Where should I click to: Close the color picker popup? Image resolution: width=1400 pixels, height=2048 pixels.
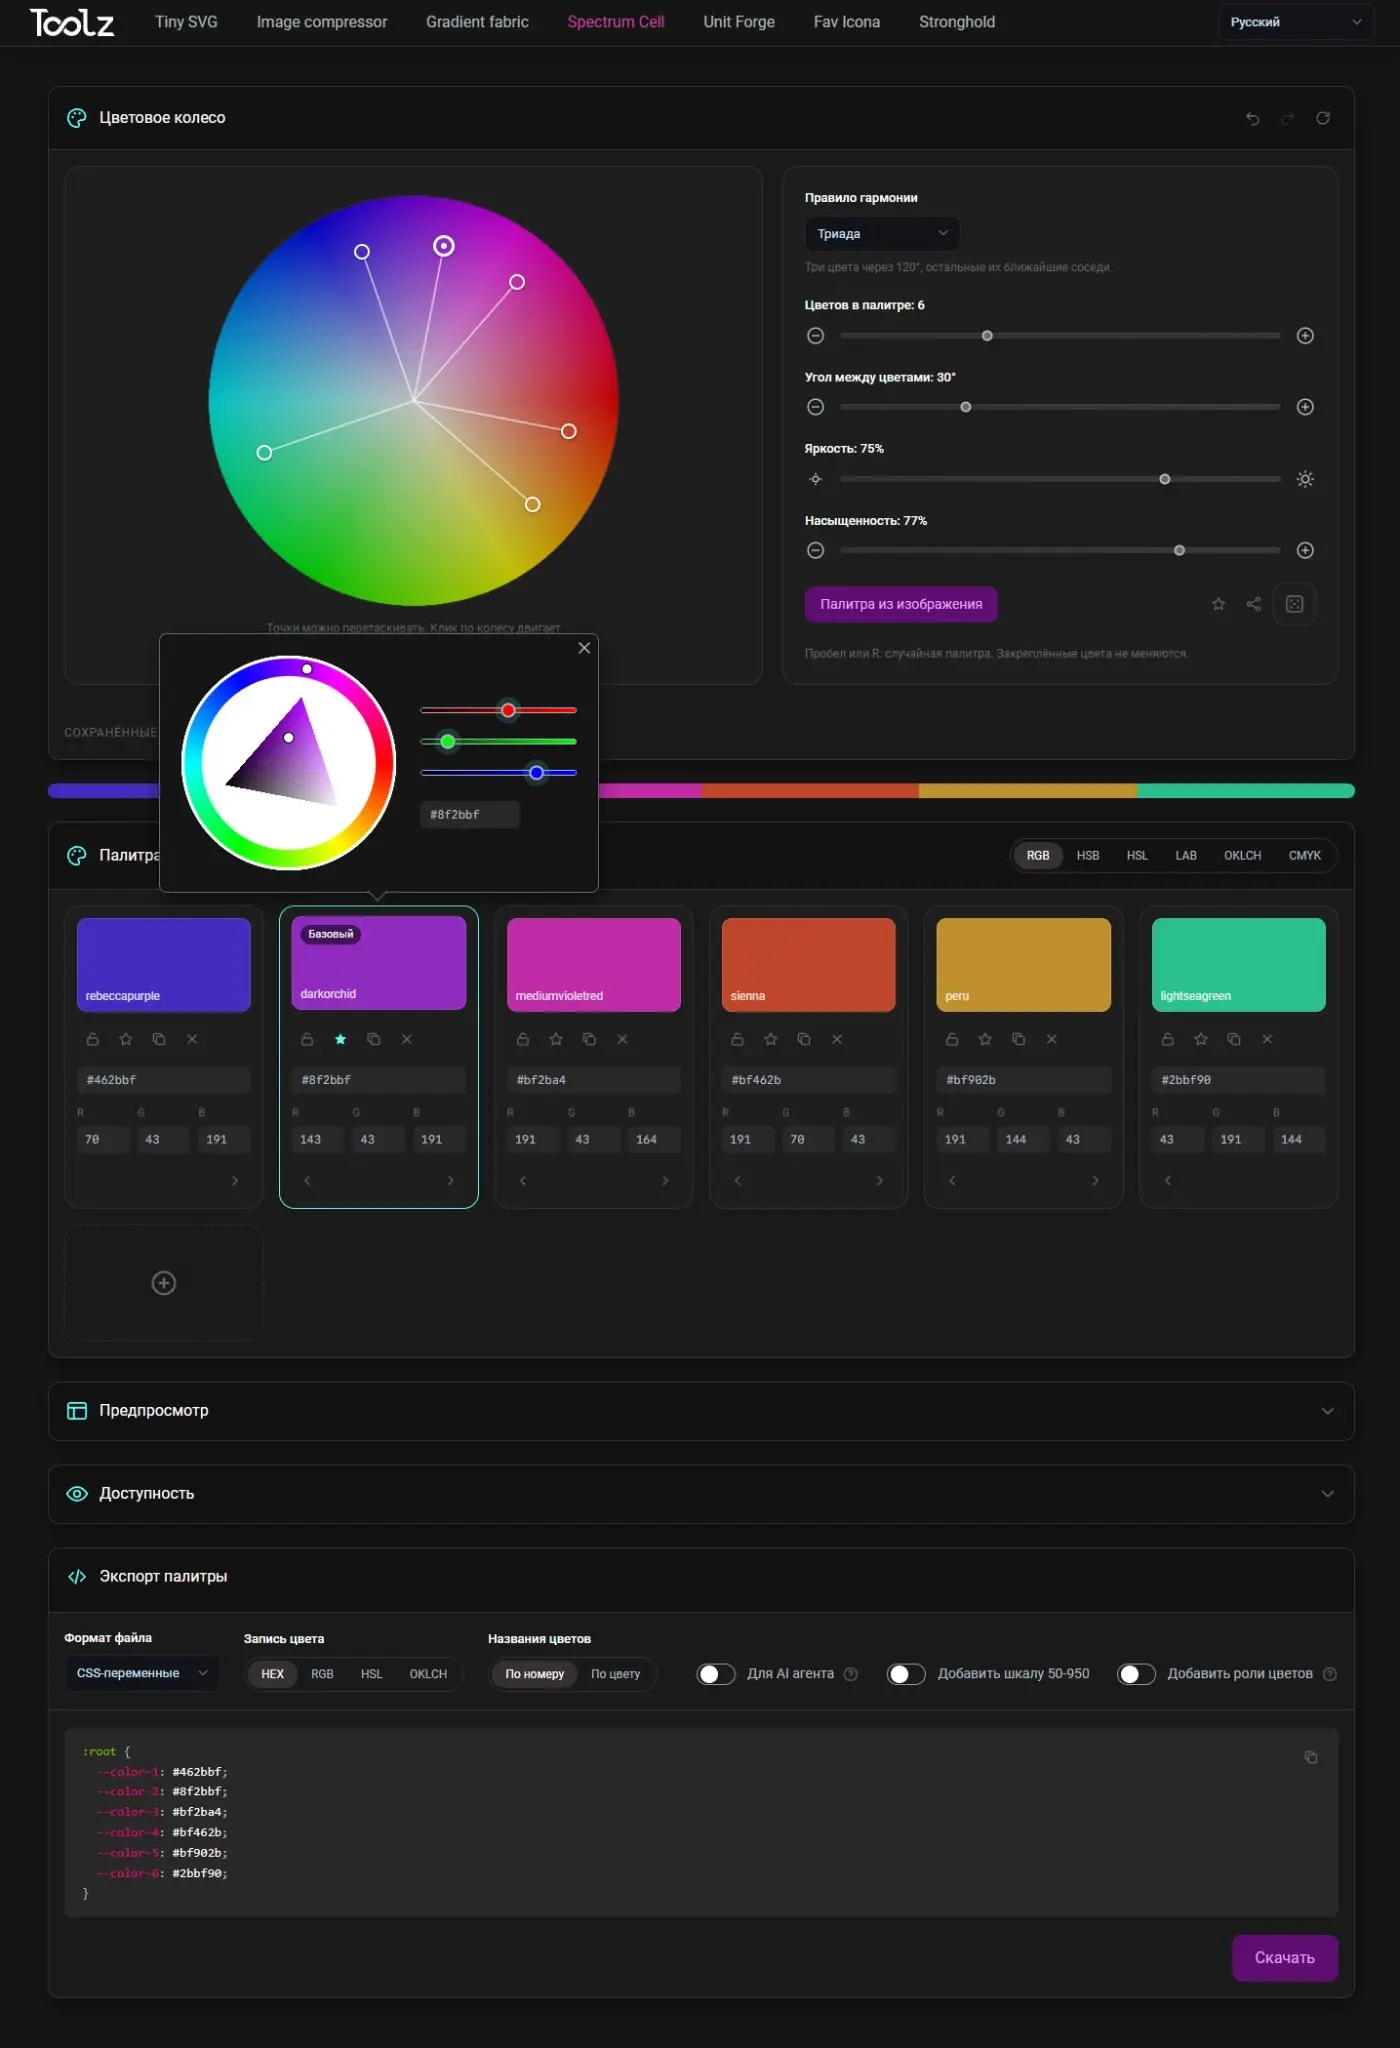click(584, 648)
